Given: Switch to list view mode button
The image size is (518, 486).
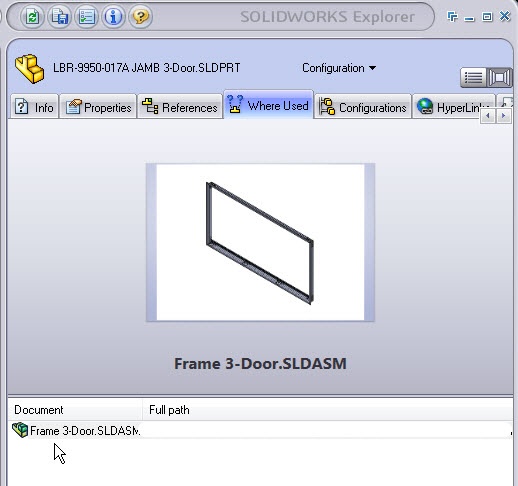Looking at the screenshot, I should point(473,78).
